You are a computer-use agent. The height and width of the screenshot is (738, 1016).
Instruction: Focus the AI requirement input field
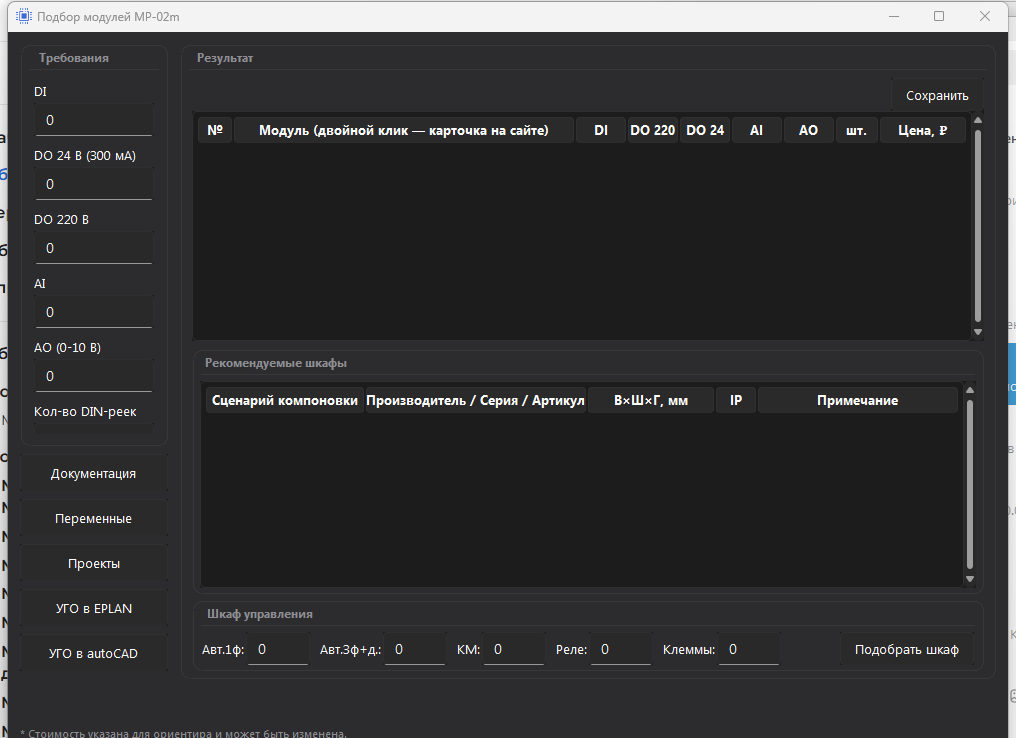pyautogui.click(x=94, y=312)
